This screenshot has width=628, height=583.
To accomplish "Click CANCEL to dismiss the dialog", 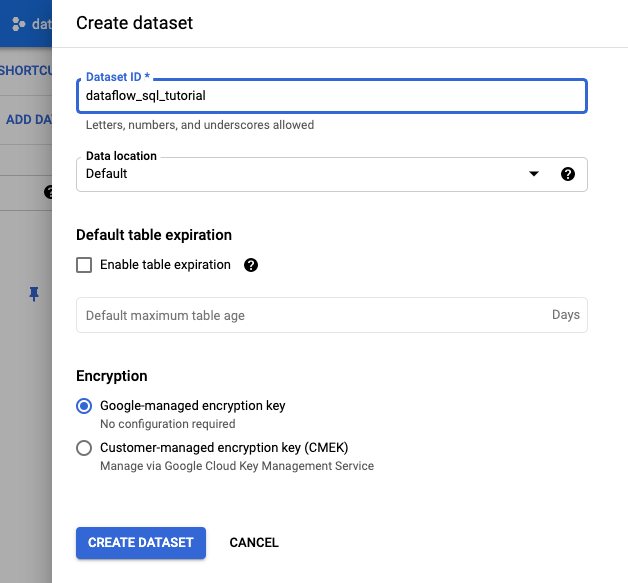I will coord(254,542).
